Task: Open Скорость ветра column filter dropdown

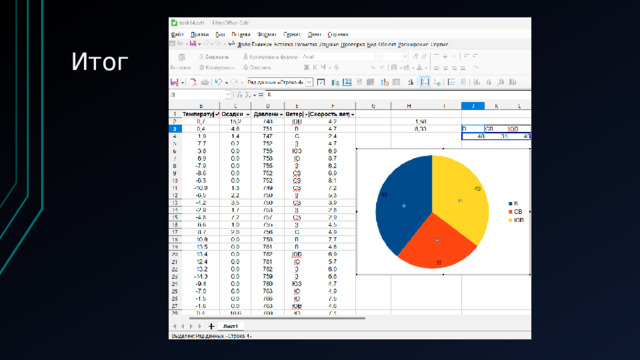Action: (353, 114)
